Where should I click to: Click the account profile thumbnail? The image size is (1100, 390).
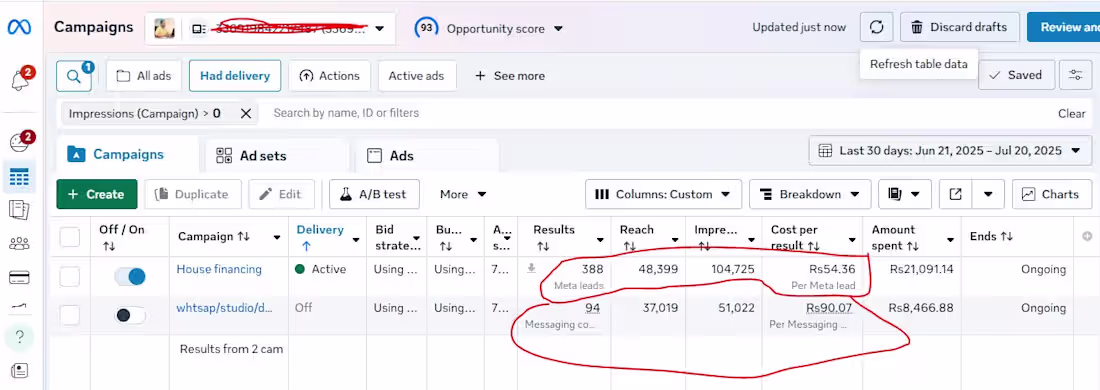[x=164, y=28]
